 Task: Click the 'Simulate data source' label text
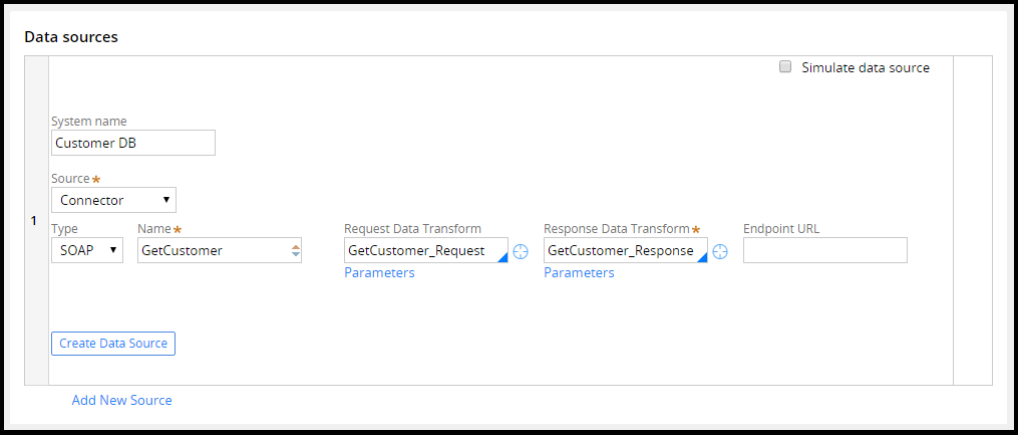865,68
